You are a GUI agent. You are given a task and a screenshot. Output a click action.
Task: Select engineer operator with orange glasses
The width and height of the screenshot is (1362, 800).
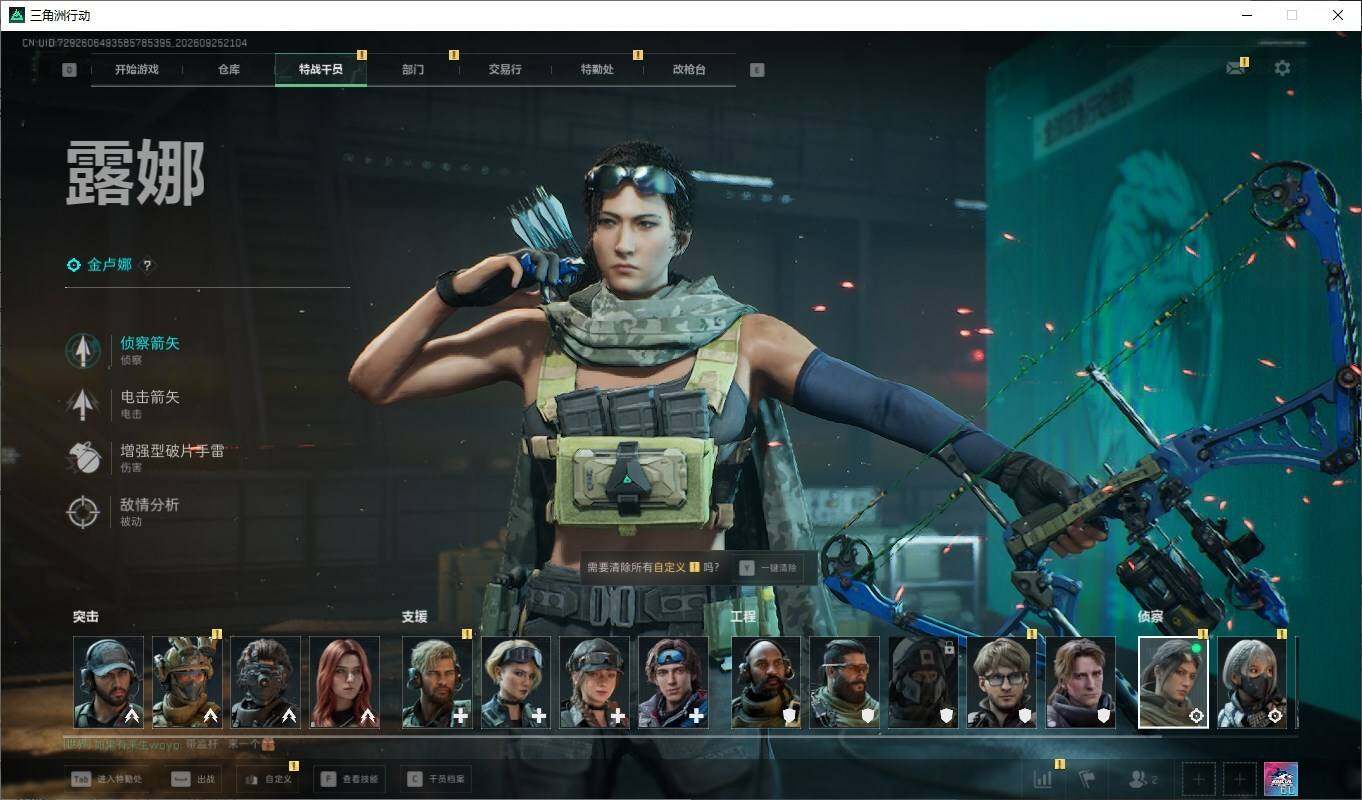pos(845,682)
